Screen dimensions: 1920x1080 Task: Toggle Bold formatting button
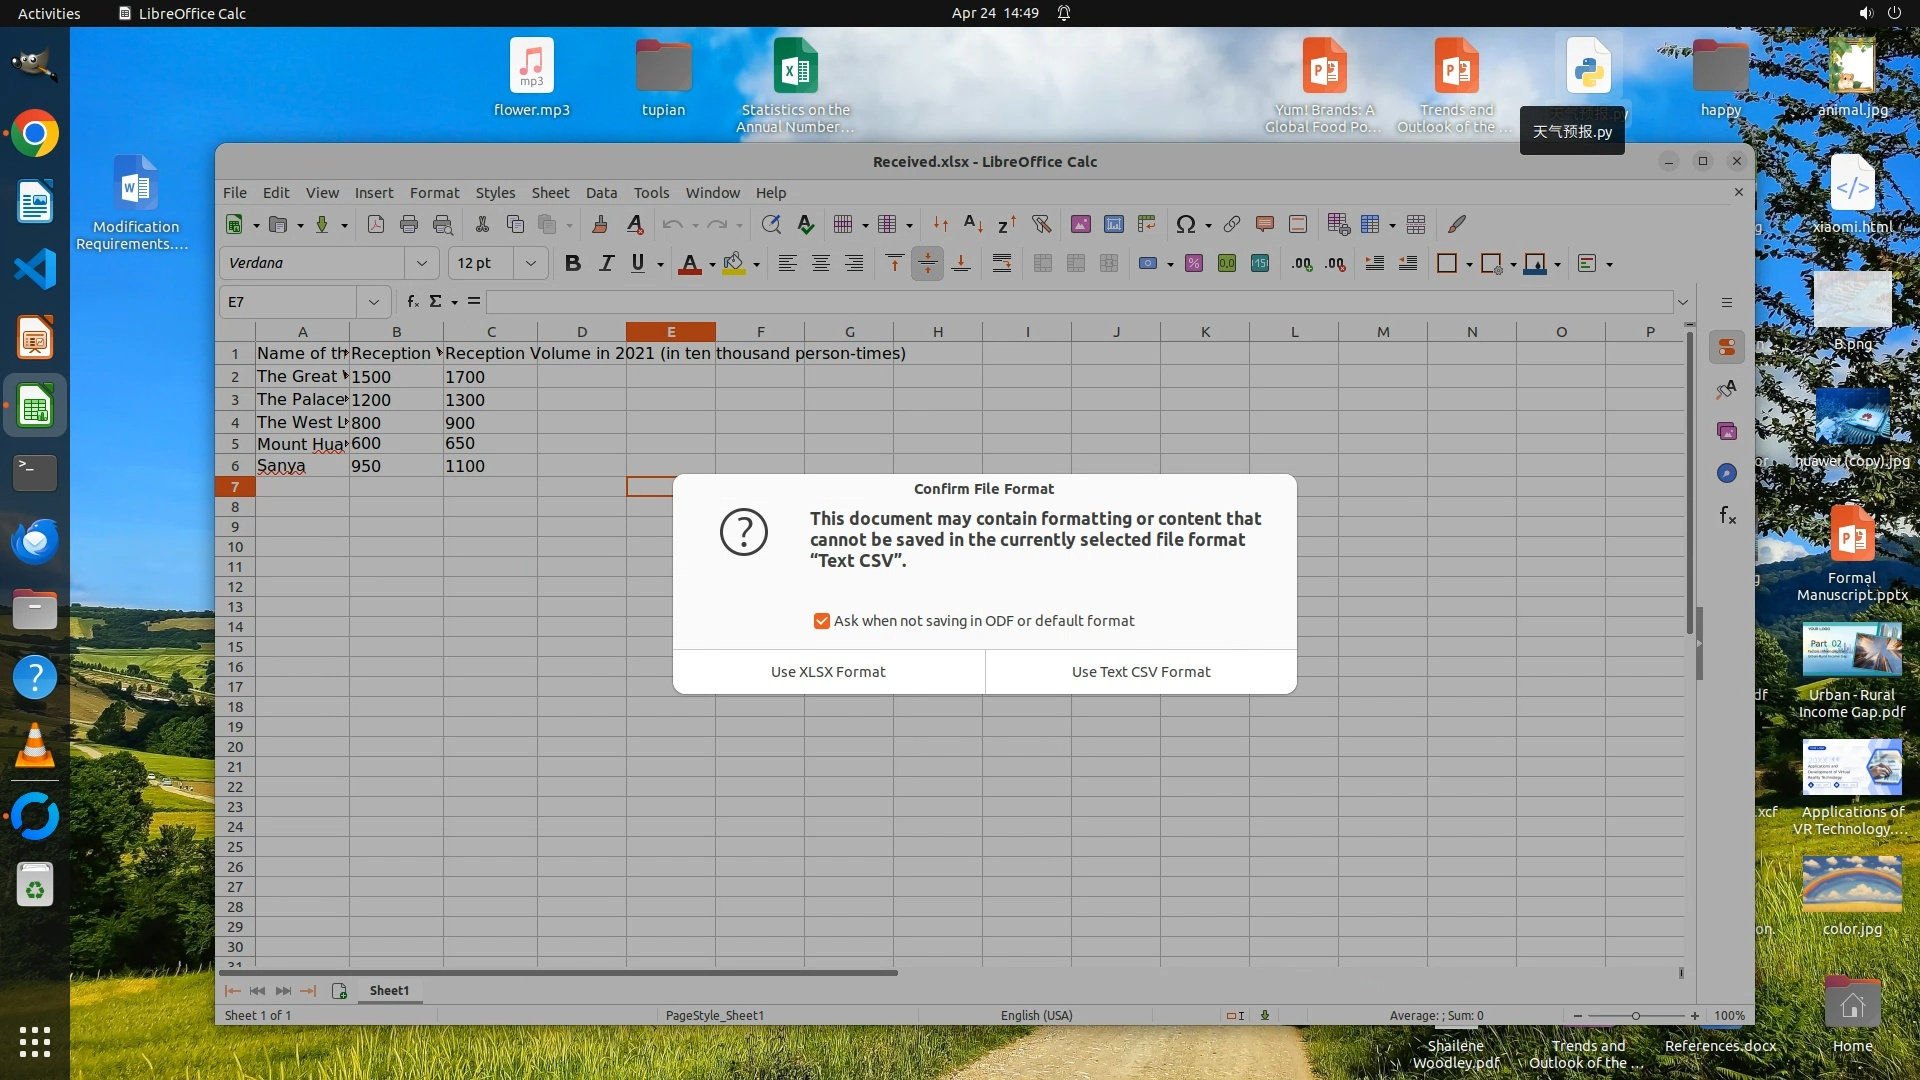click(x=572, y=263)
